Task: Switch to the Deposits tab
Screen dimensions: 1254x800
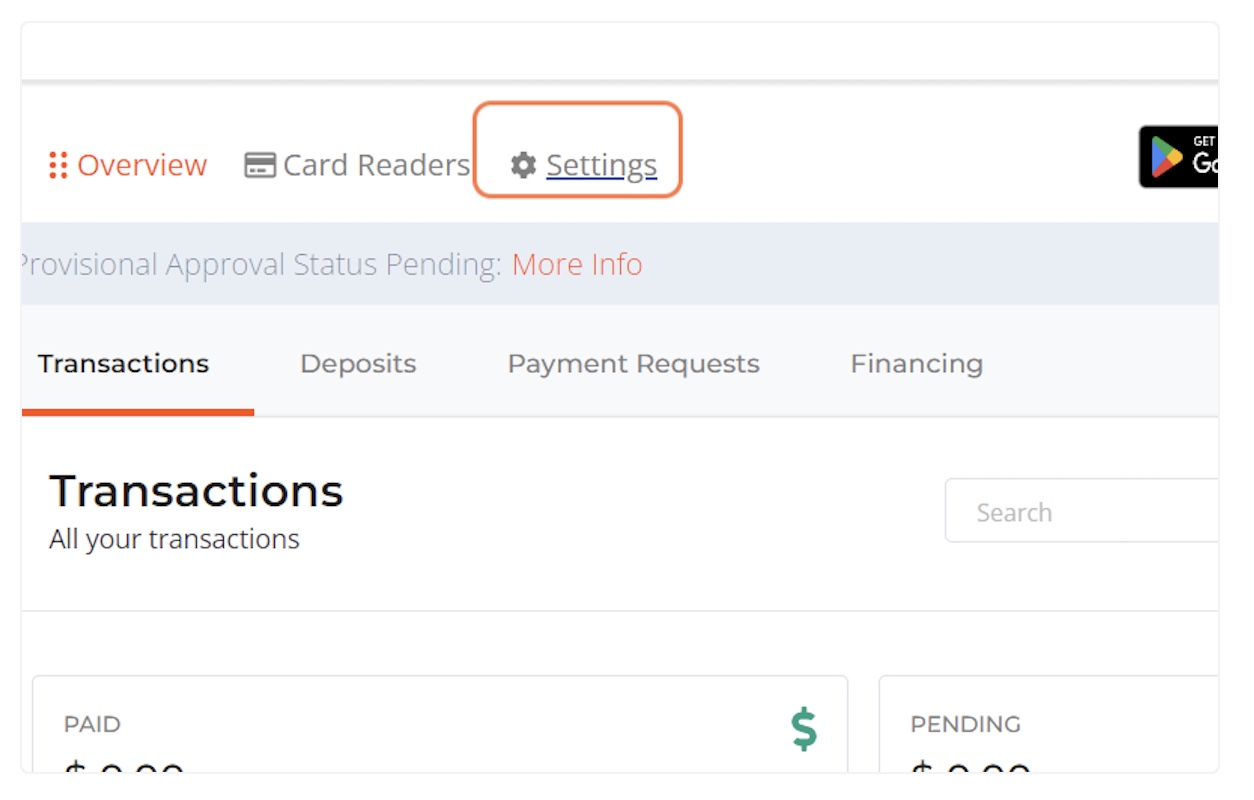Action: click(358, 363)
